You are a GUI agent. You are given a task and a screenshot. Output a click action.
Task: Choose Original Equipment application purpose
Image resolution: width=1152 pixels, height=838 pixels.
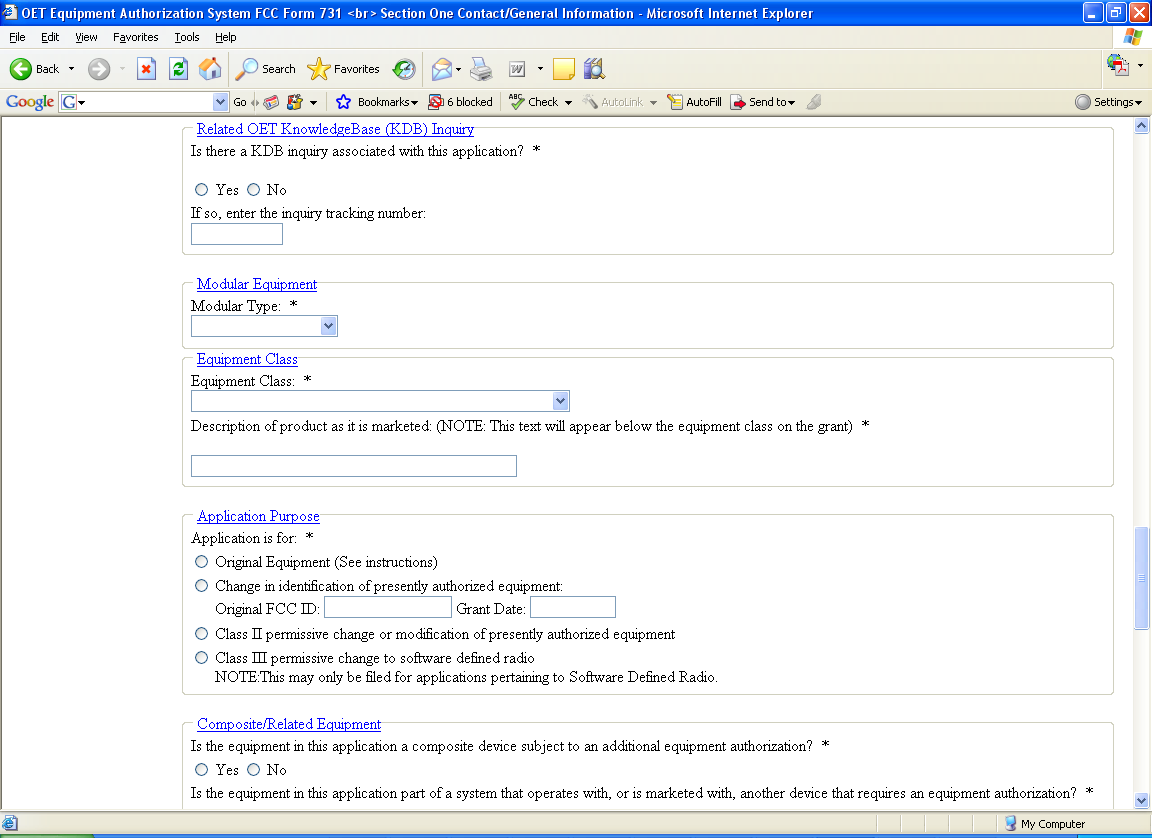point(201,562)
